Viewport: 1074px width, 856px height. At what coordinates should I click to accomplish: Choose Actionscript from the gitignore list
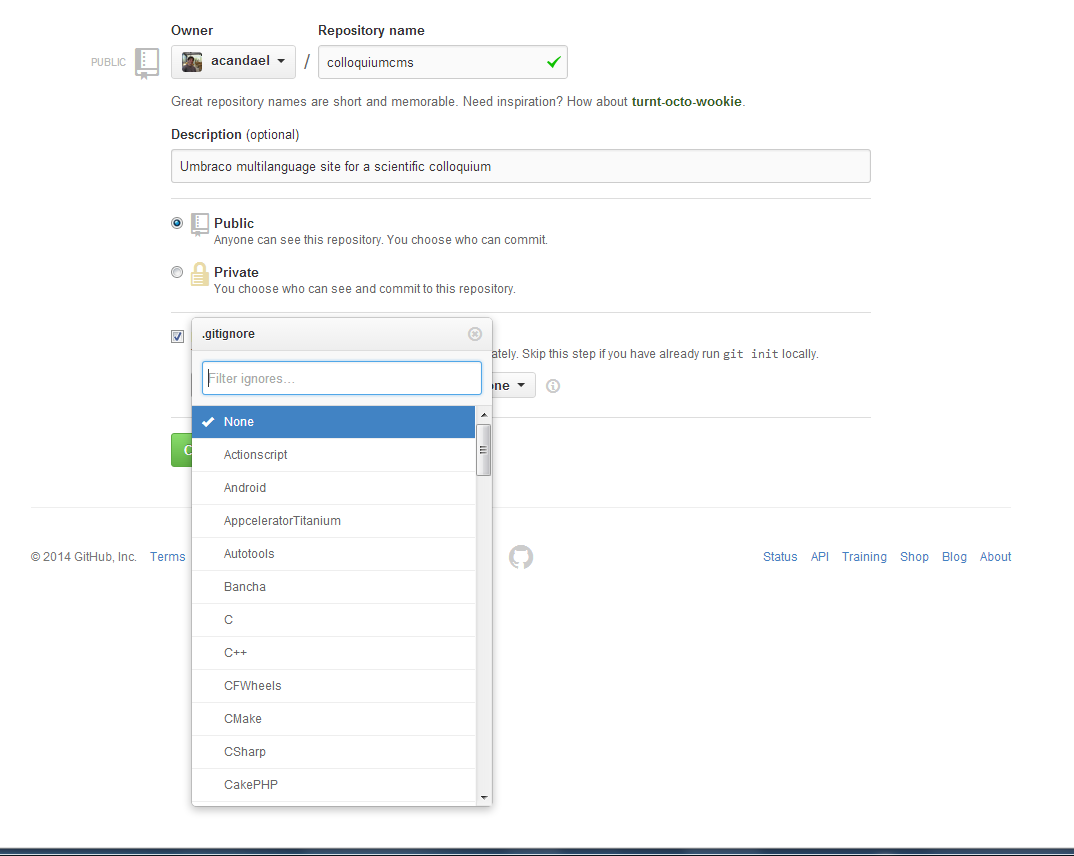click(x=334, y=455)
